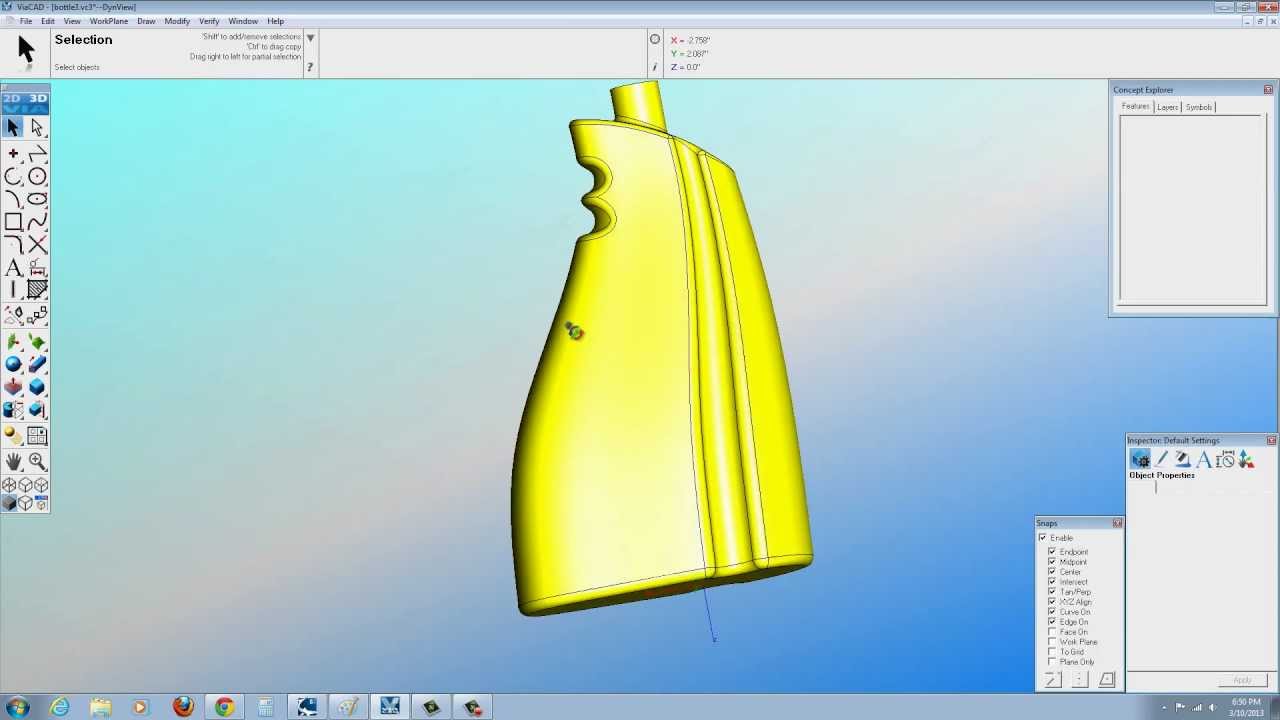Switch to Layers tab in Concept Explorer
1280x720 pixels.
pos(1167,107)
